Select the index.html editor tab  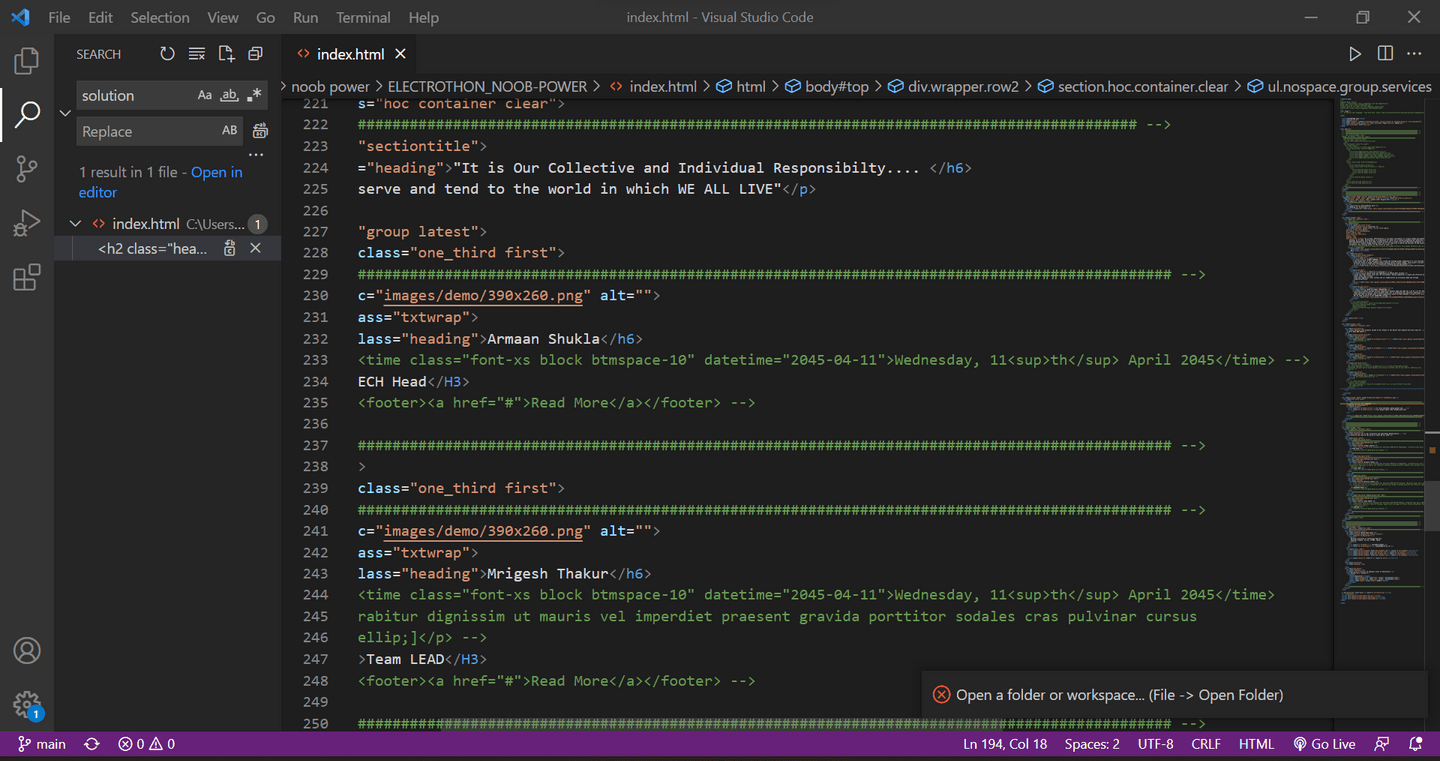click(350, 54)
